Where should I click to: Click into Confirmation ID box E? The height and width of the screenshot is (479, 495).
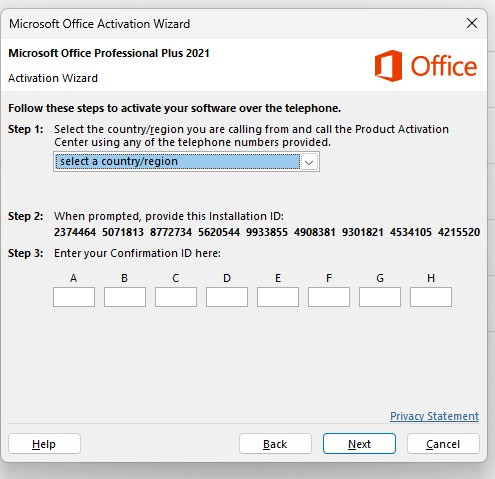278,297
